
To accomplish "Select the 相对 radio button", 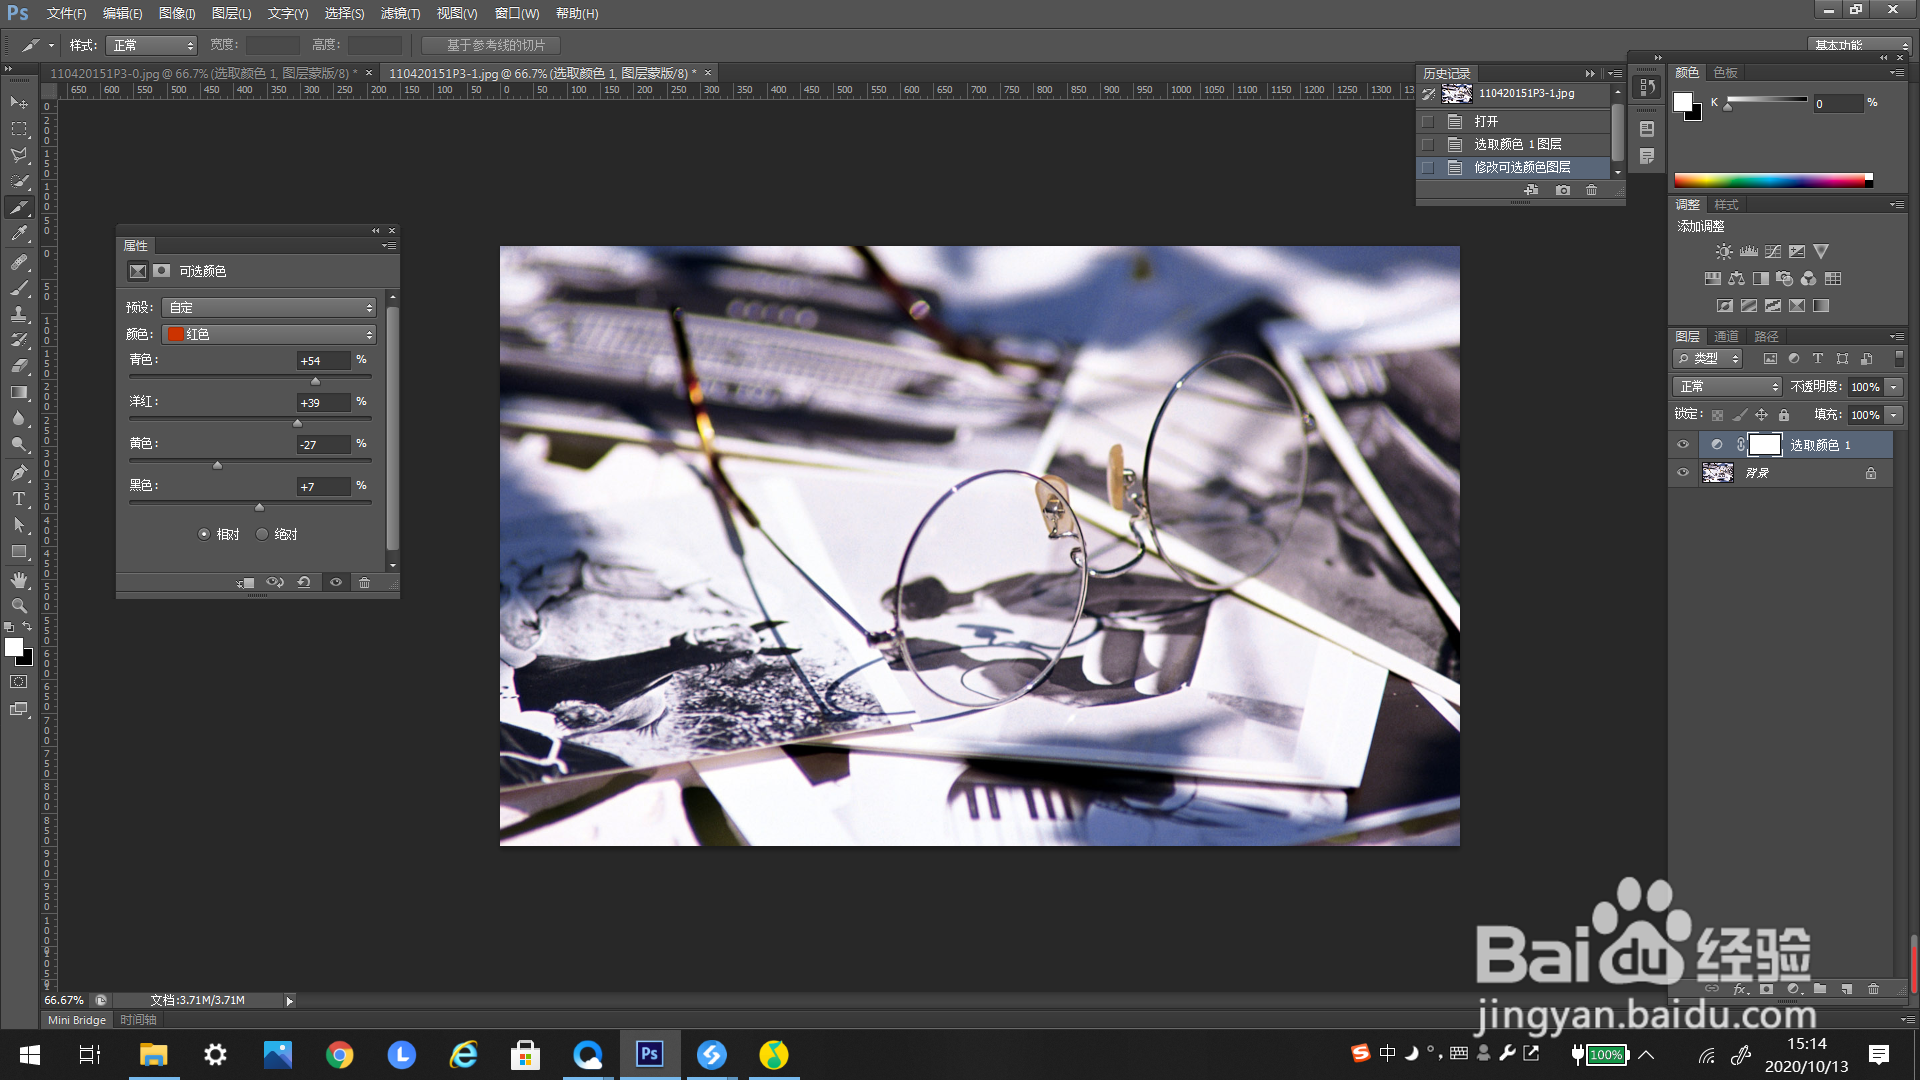I will pos(205,534).
